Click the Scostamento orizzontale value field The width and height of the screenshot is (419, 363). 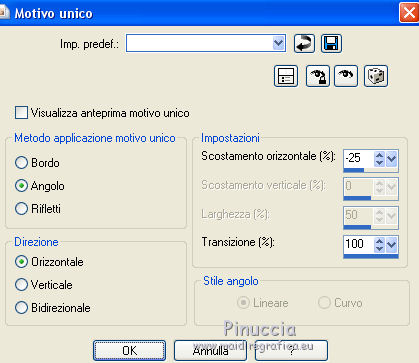(x=358, y=158)
